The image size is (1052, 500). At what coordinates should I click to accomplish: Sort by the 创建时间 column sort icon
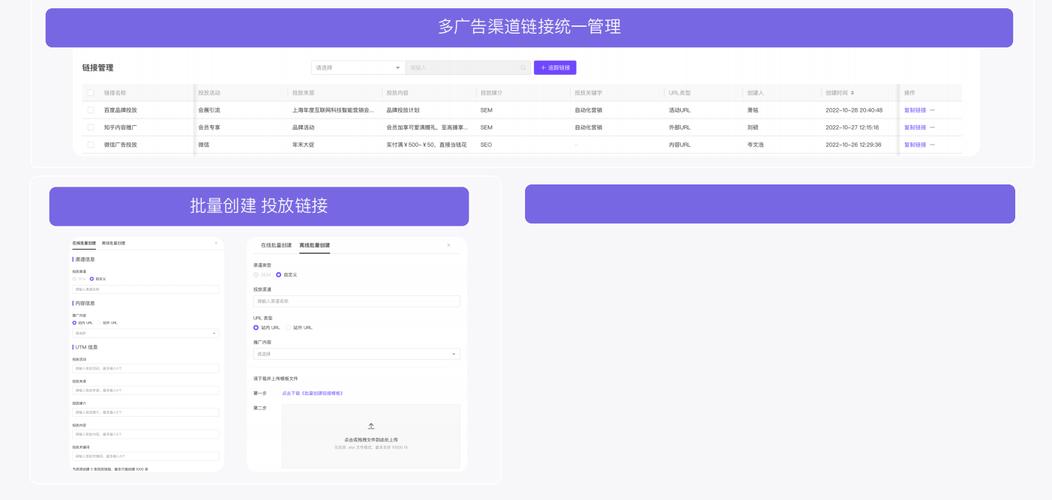point(853,93)
